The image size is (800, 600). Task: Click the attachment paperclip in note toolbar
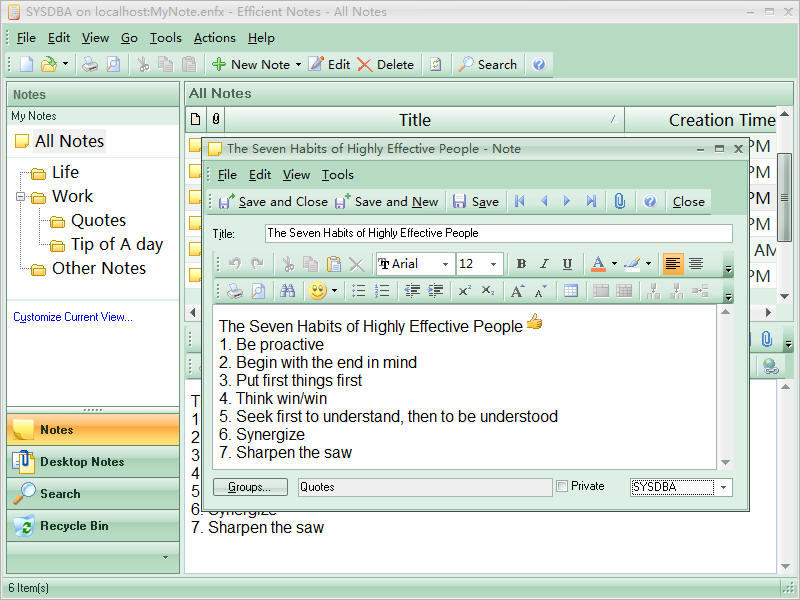coord(619,201)
